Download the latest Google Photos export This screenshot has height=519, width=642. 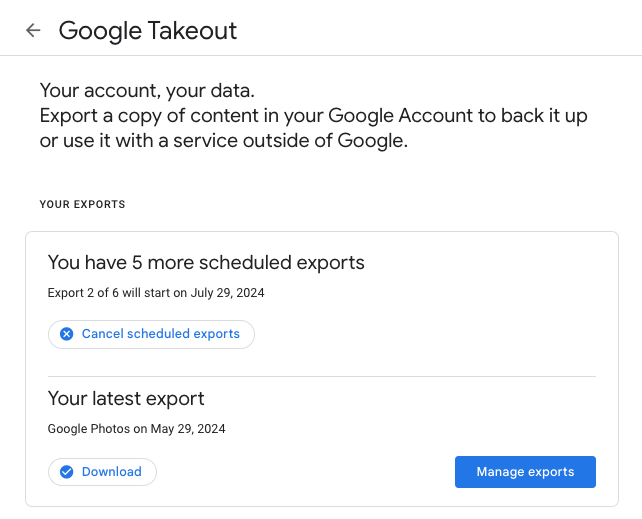point(102,472)
